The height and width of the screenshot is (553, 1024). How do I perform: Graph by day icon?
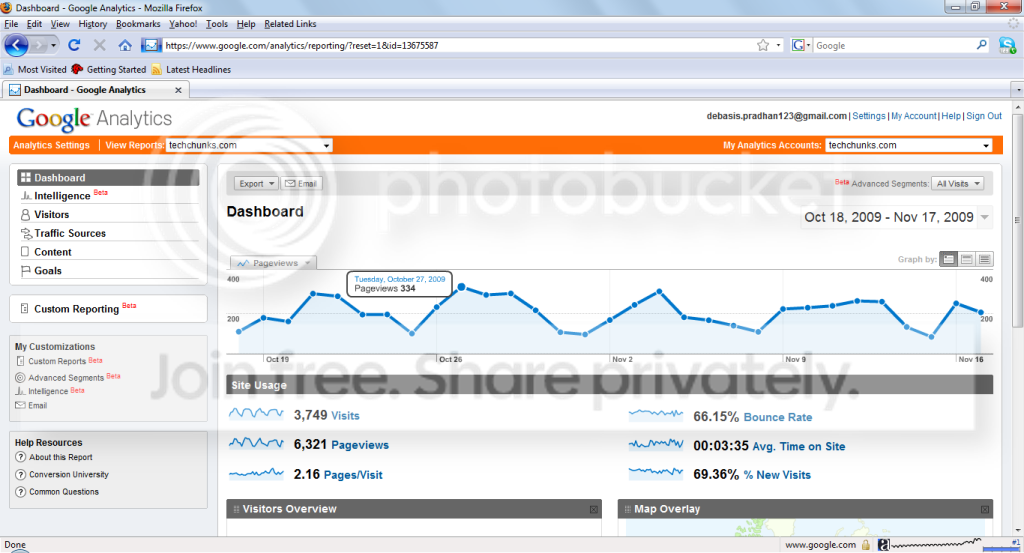click(948, 259)
